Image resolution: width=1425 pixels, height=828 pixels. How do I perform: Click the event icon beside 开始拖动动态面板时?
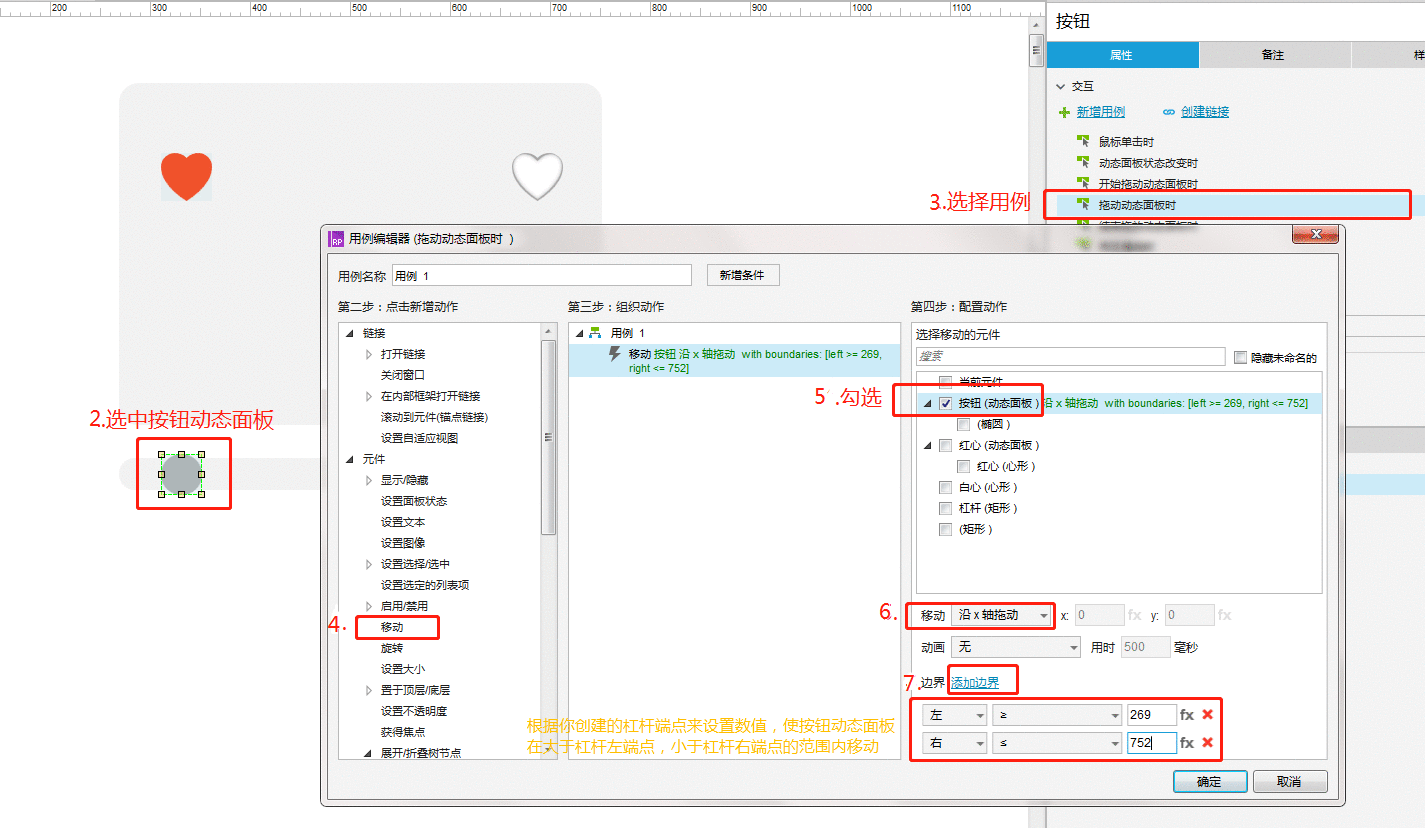coord(1082,183)
